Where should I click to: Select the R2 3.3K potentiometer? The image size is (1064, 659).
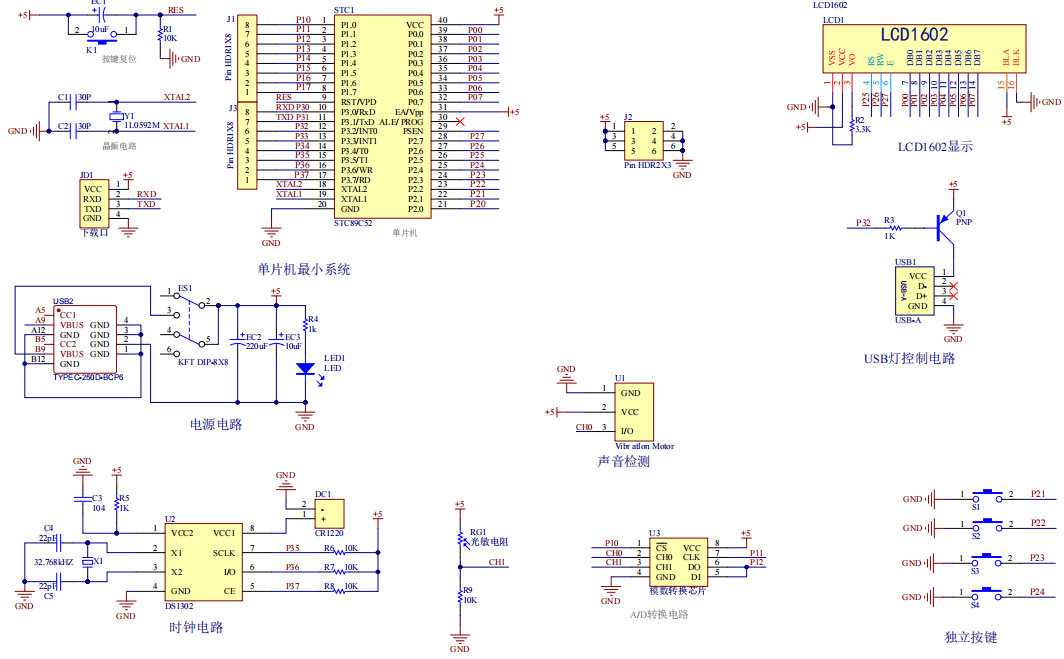tap(850, 123)
